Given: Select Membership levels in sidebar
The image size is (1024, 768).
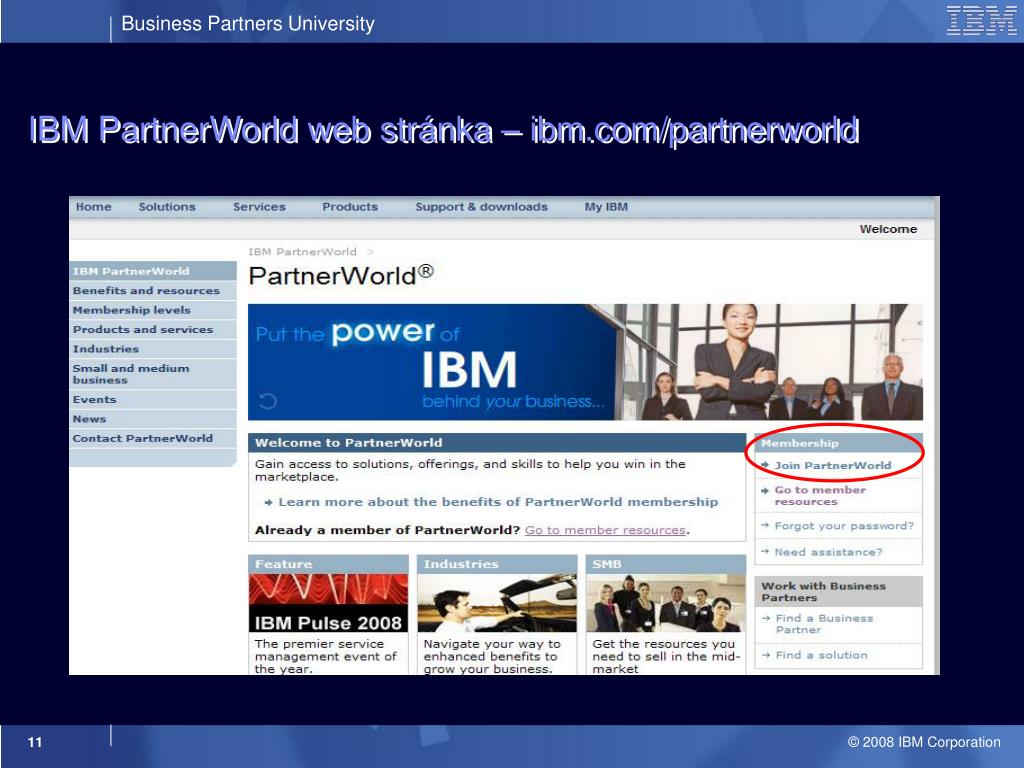Looking at the screenshot, I should click(131, 310).
